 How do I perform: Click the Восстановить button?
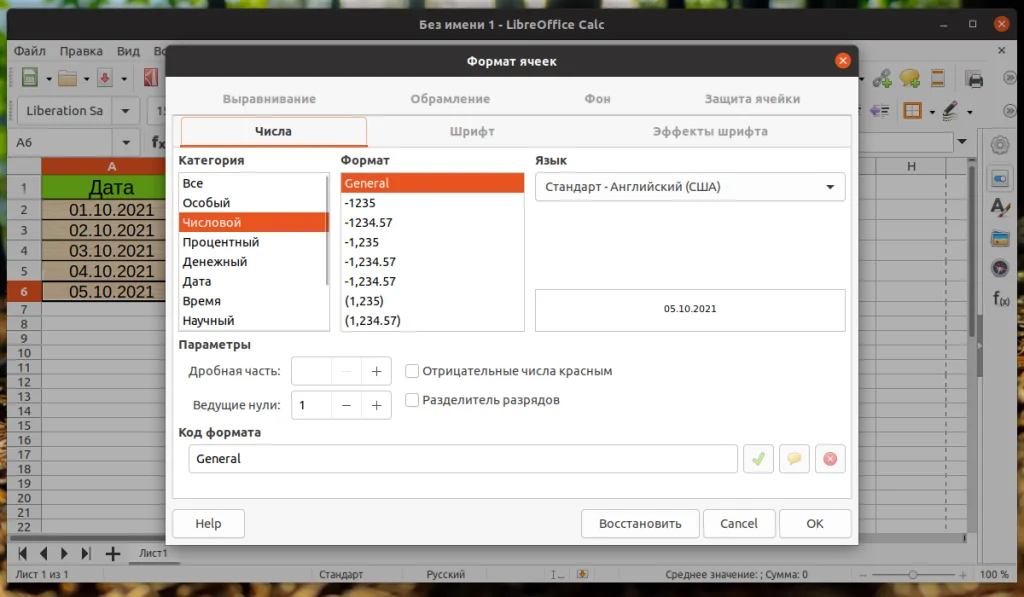click(640, 523)
